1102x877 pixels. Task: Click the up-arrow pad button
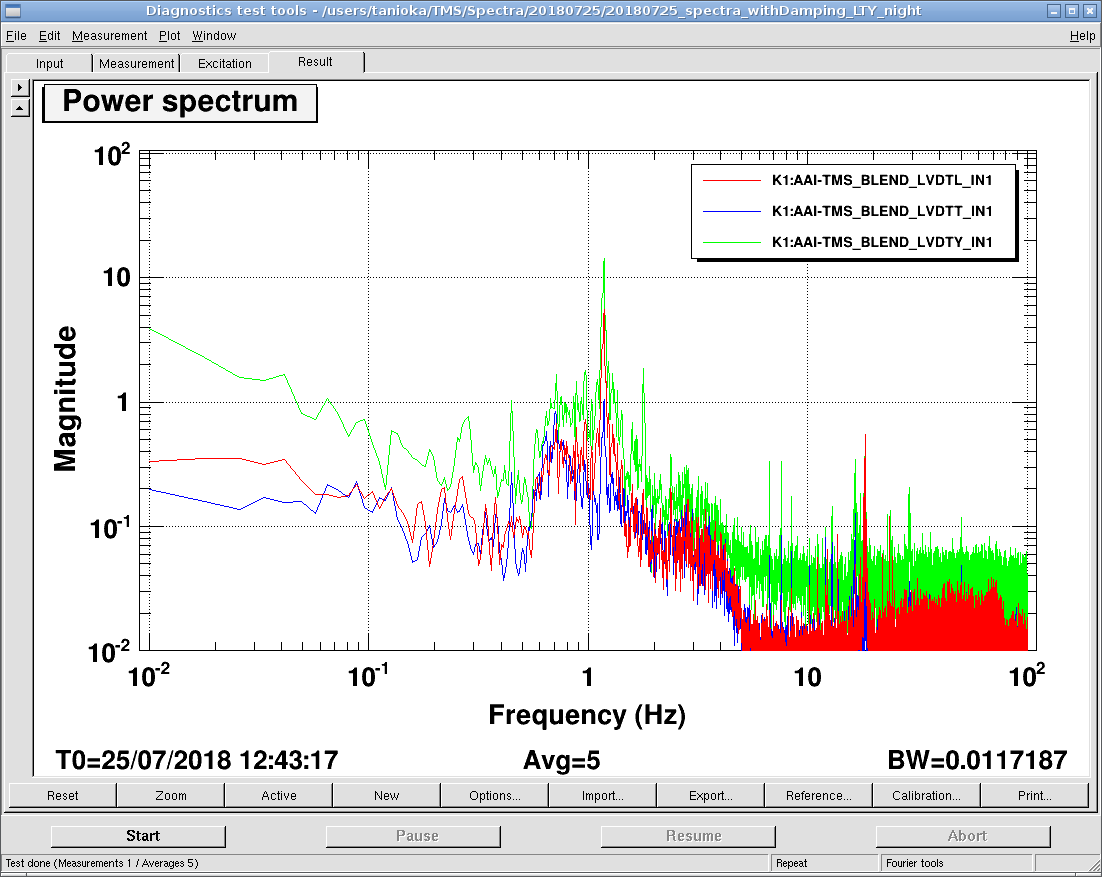[x=19, y=107]
